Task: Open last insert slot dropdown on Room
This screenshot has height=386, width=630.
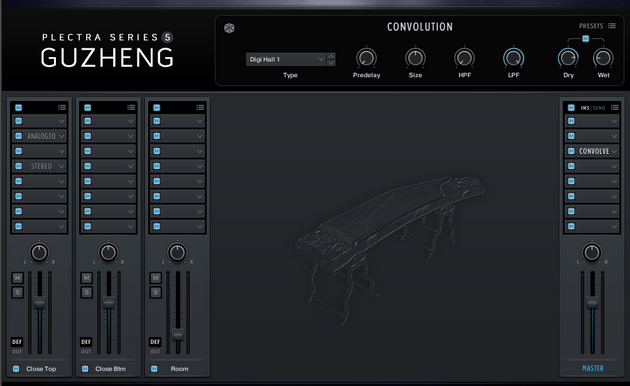Action: (x=200, y=227)
